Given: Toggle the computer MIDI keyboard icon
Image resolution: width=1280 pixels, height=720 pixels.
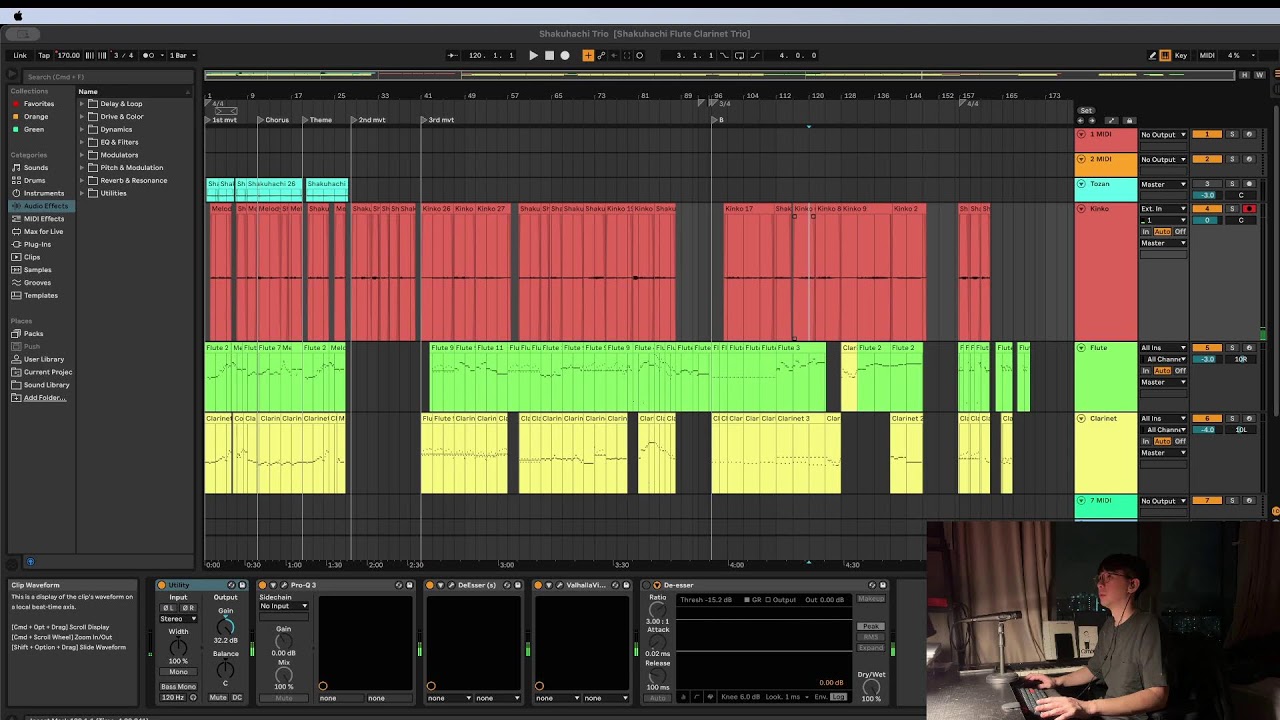Looking at the screenshot, I should pyautogui.click(x=1165, y=56).
